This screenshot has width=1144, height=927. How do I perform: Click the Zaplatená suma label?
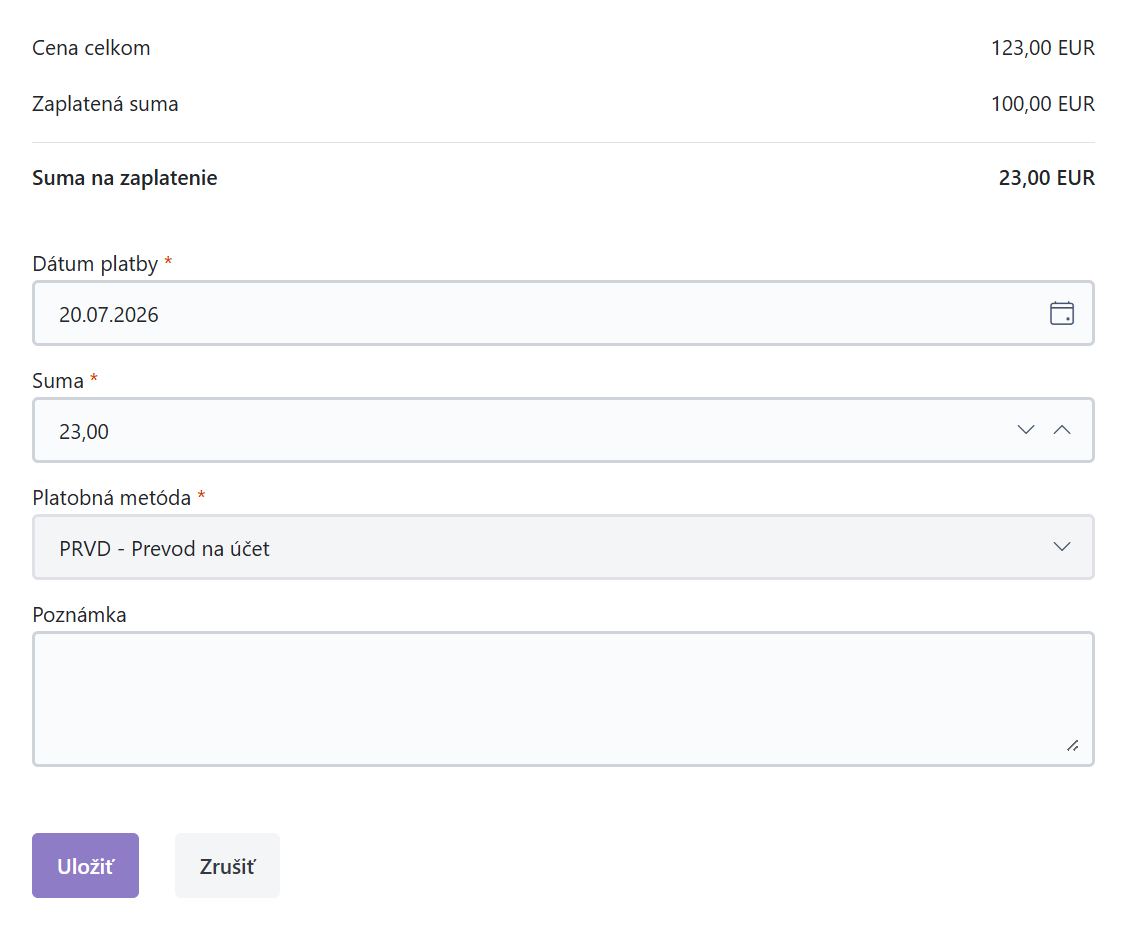coord(105,104)
